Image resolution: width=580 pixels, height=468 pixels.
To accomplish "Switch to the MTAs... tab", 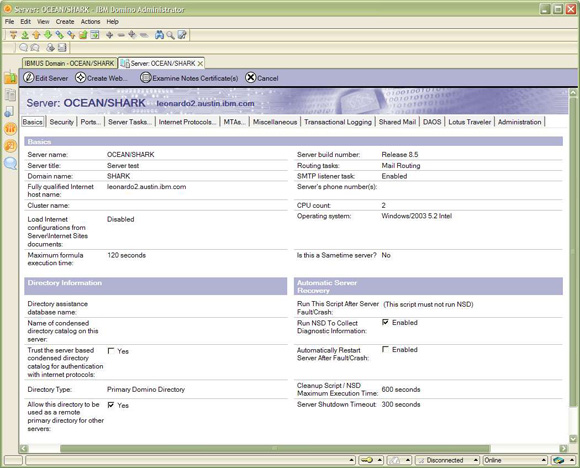I will 235,122.
